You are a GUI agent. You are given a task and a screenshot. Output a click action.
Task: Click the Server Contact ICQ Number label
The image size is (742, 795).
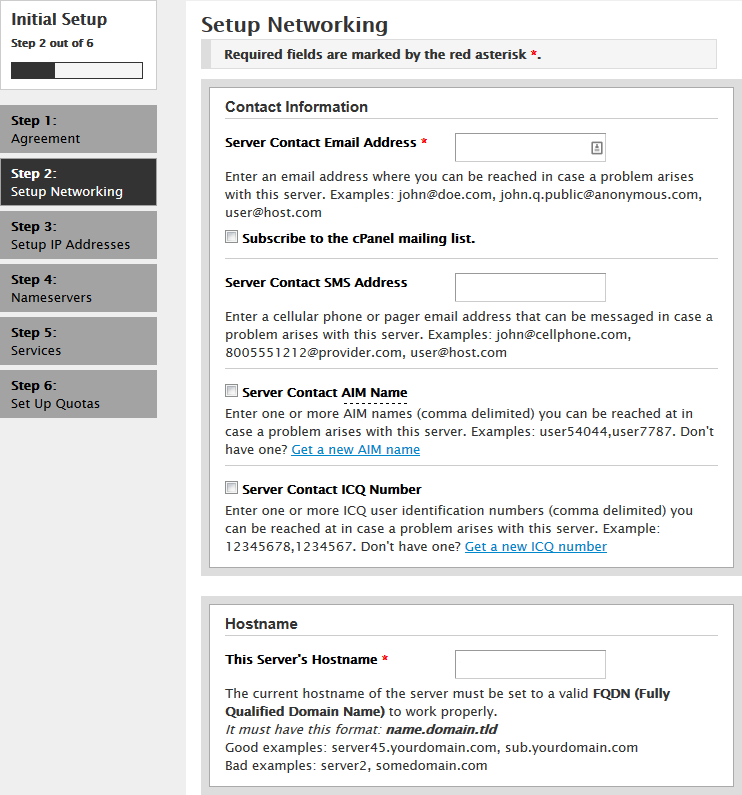332,489
